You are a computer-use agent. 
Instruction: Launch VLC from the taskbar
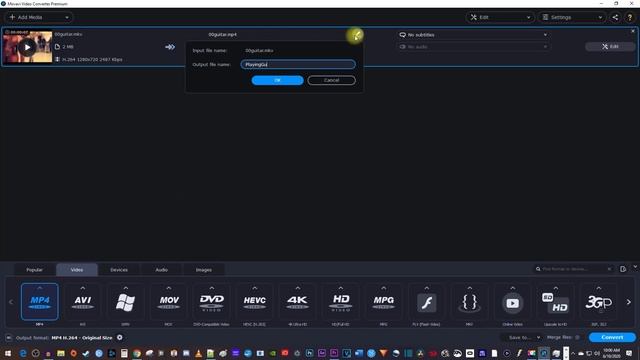pyautogui.click(x=198, y=353)
